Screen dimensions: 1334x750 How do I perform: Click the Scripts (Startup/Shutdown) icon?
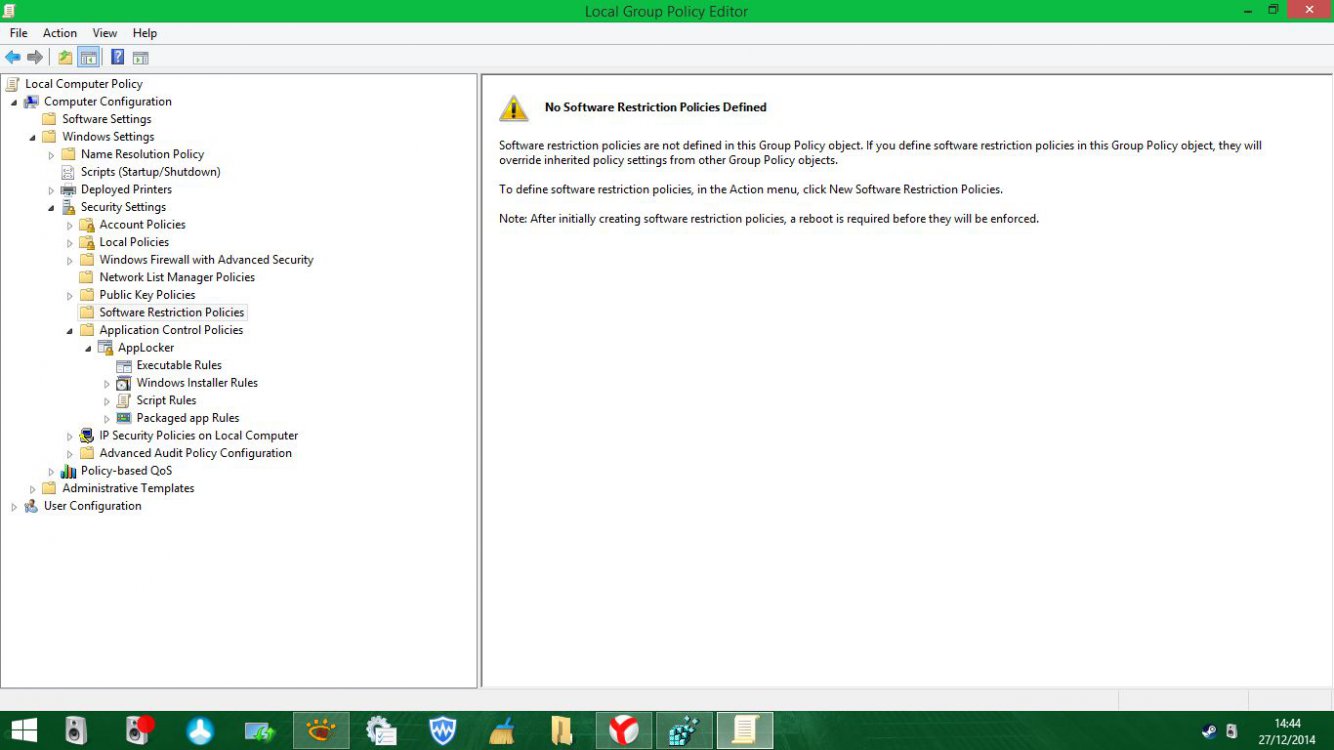[68, 172]
